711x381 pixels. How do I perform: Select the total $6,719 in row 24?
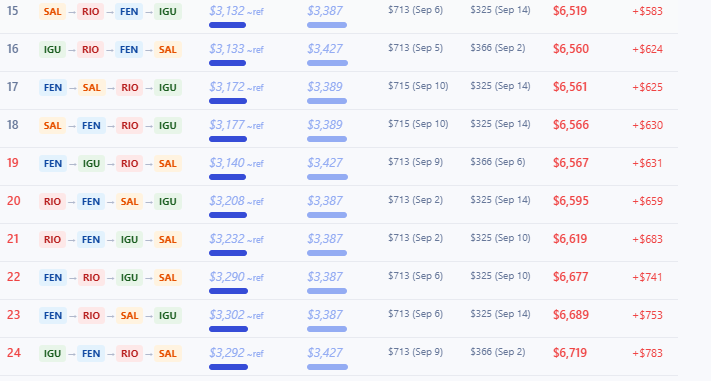(570, 353)
